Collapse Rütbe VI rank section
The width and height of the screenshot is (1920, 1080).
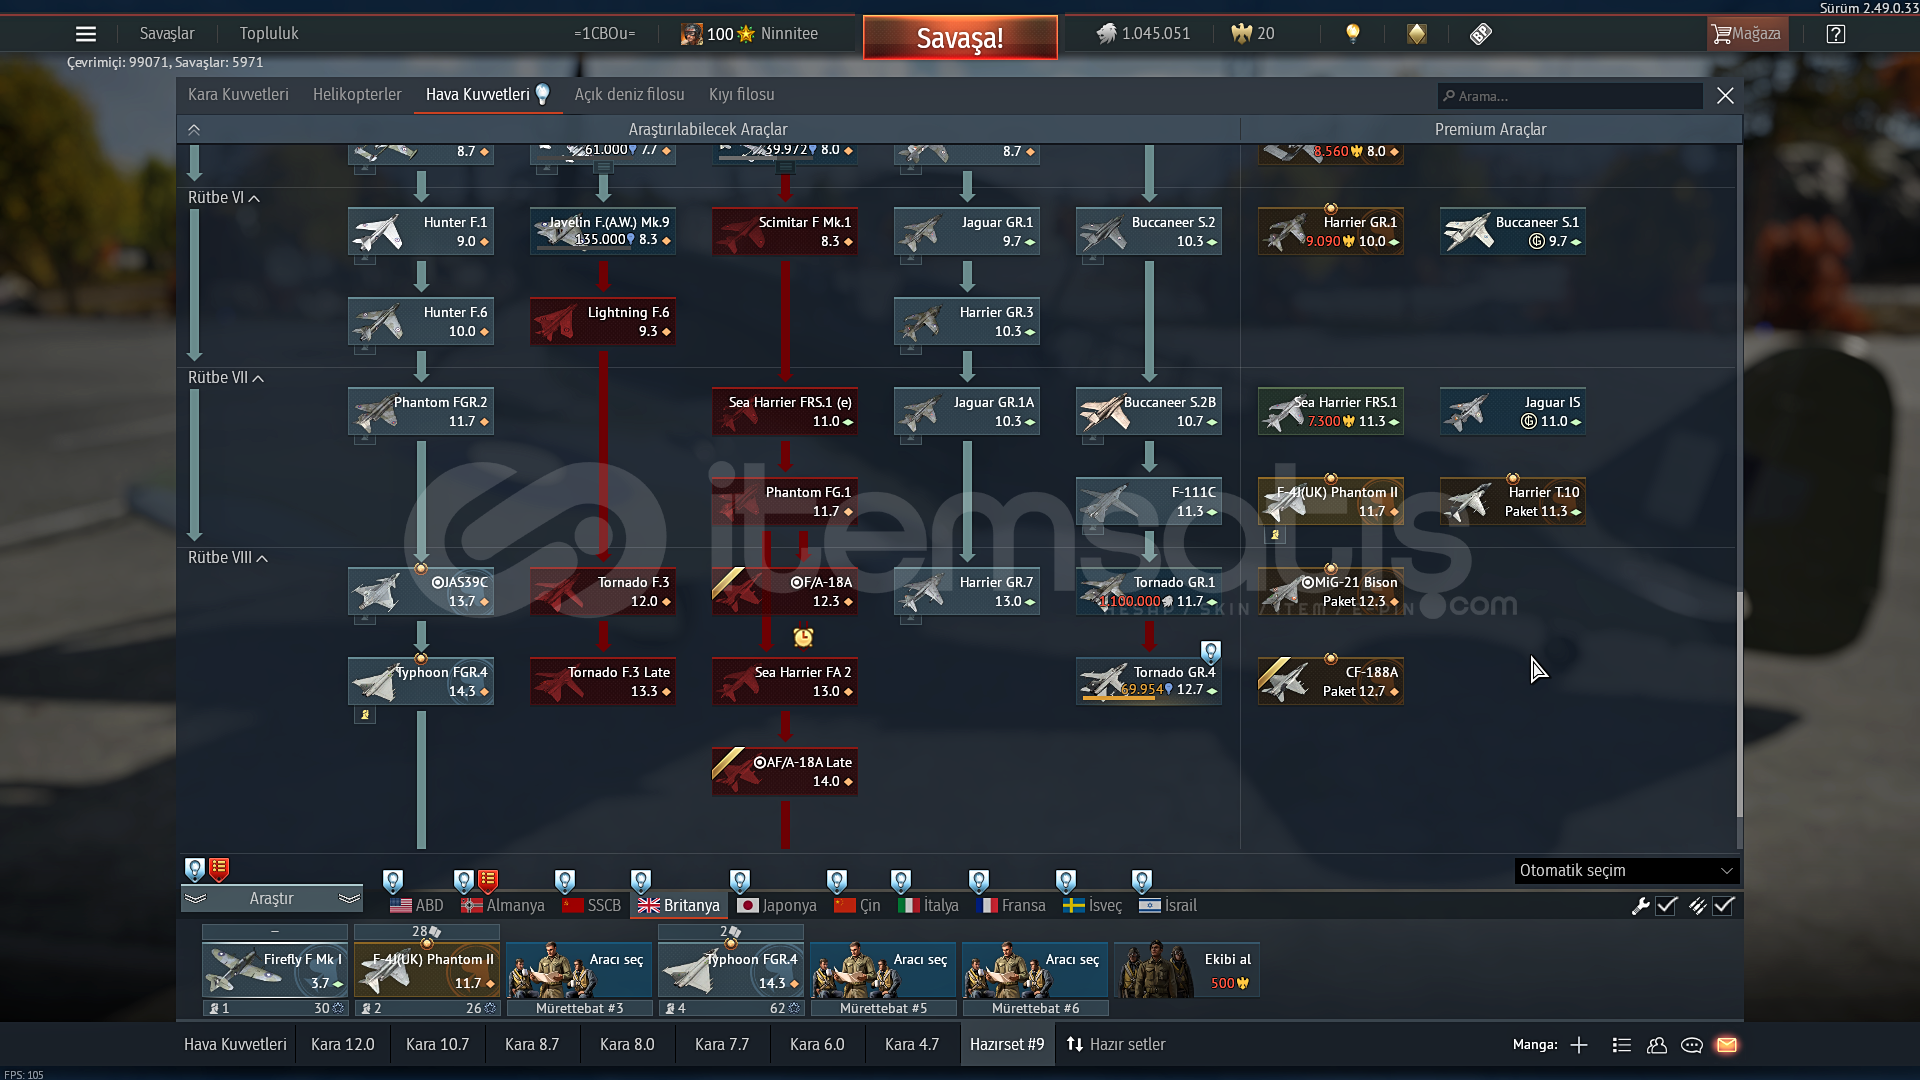click(x=224, y=198)
